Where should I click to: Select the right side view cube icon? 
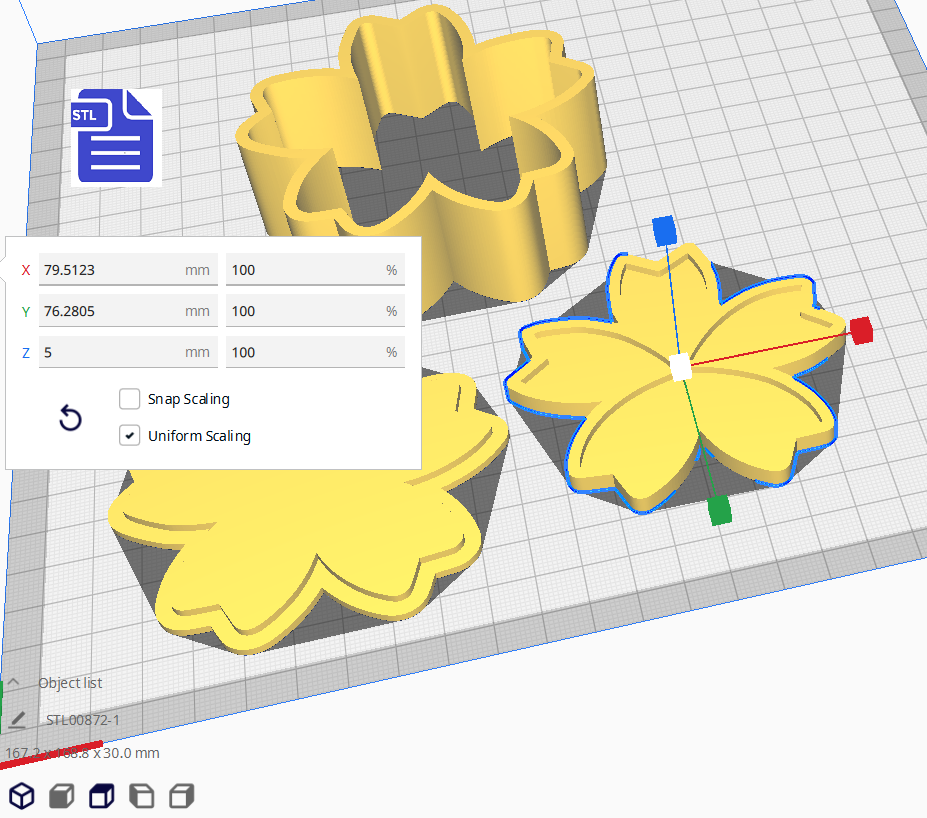click(181, 796)
